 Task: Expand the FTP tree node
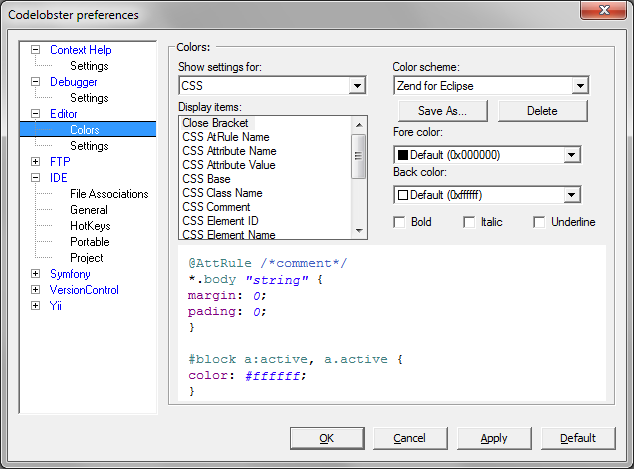pyautogui.click(x=36, y=162)
